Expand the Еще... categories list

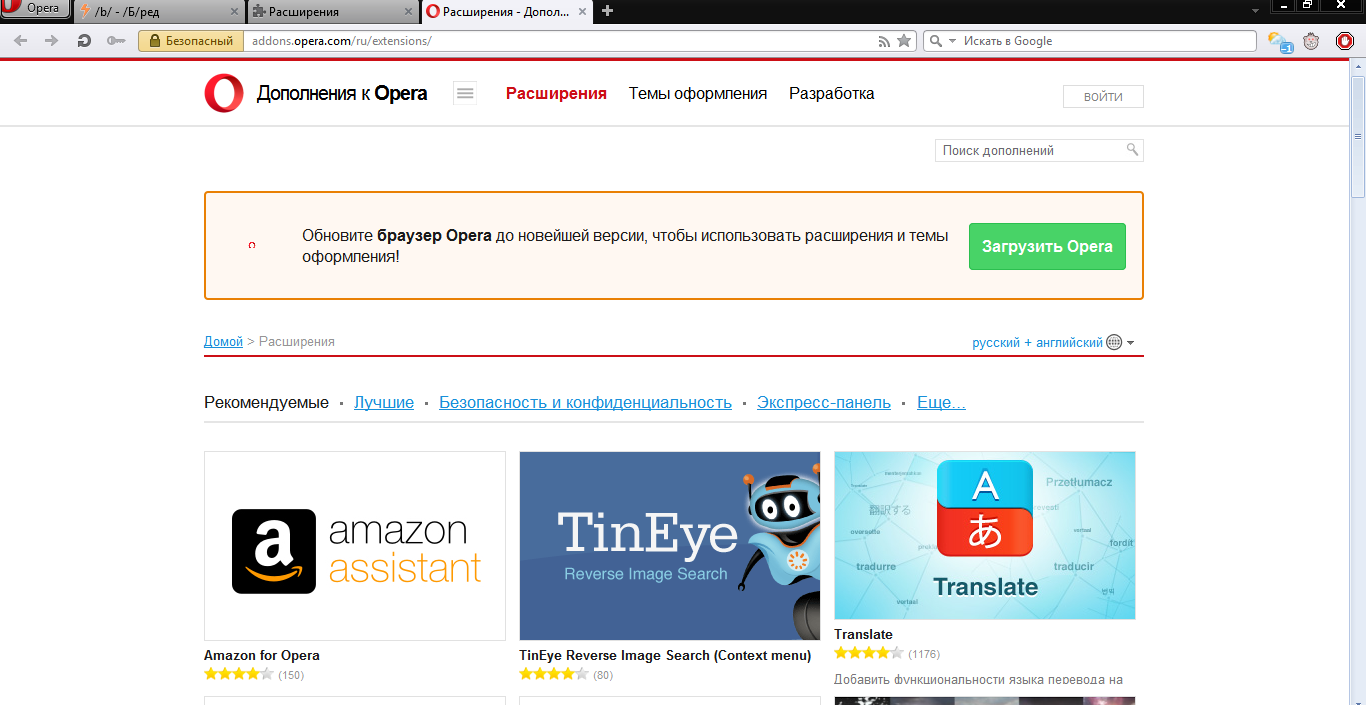pos(941,402)
